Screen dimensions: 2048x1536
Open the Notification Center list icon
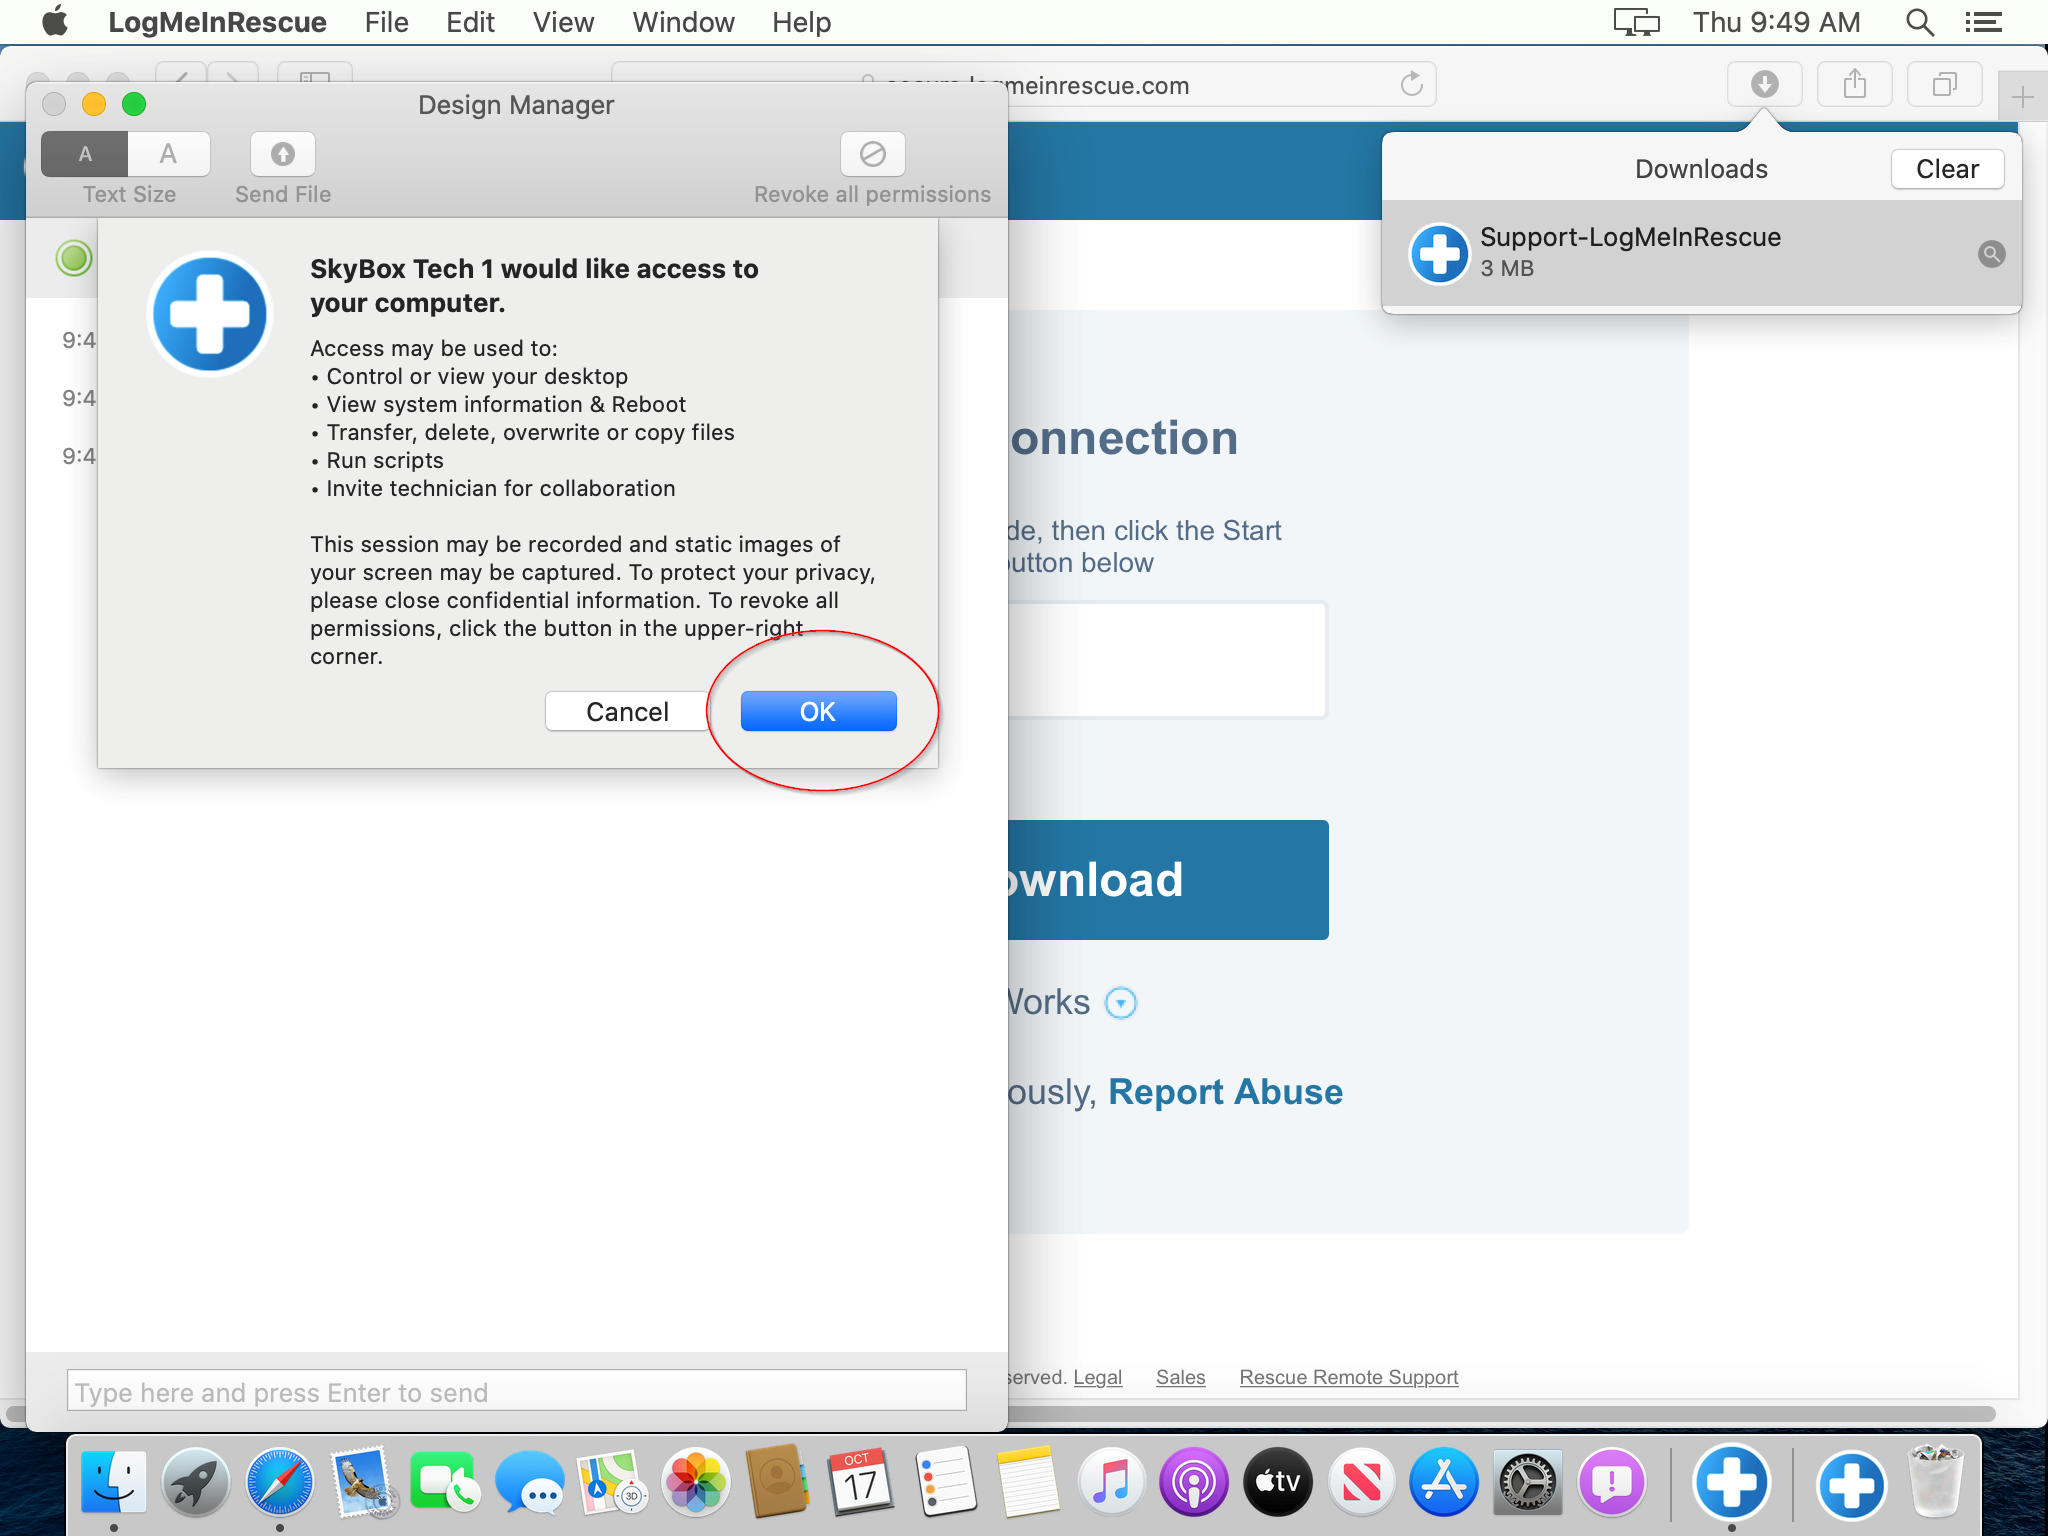click(1983, 22)
